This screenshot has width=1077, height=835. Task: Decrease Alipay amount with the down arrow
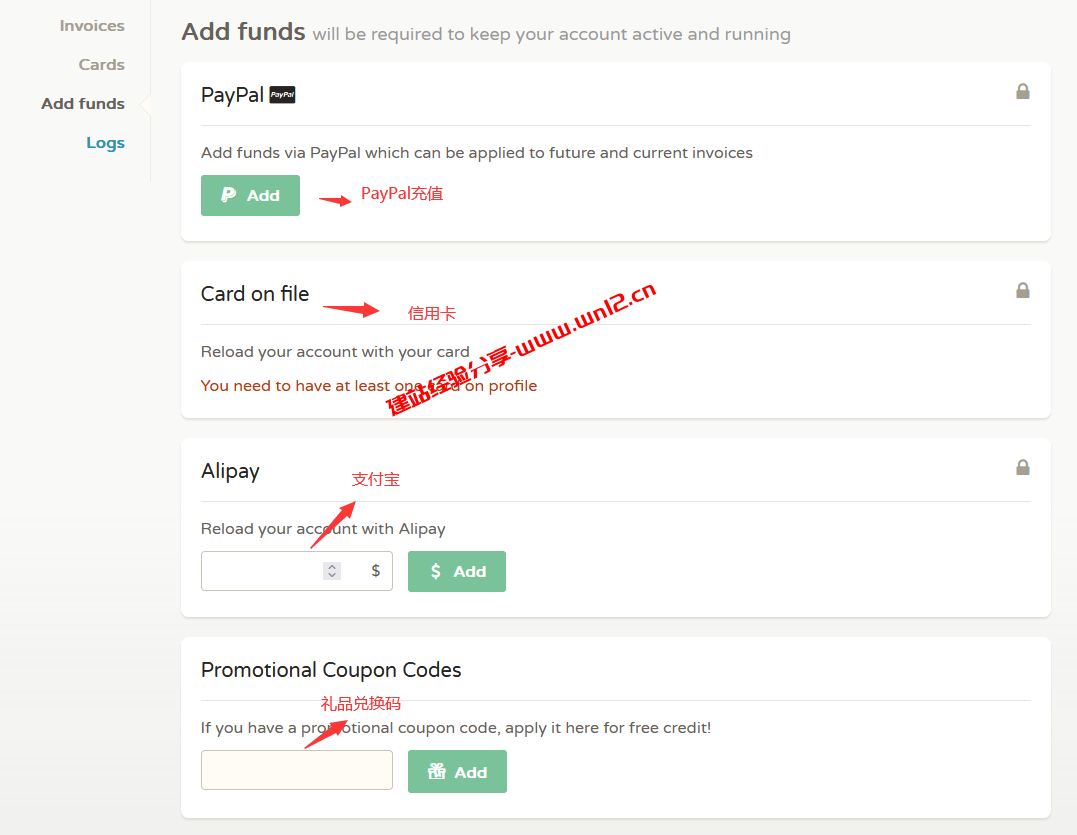coord(332,576)
